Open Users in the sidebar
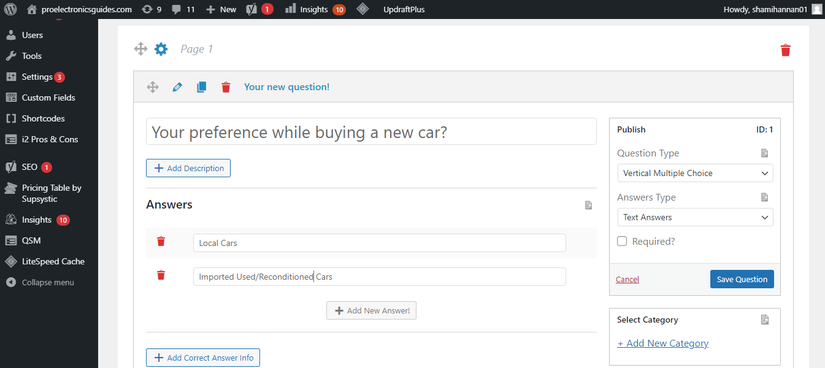This screenshot has height=368, width=825. 32,35
